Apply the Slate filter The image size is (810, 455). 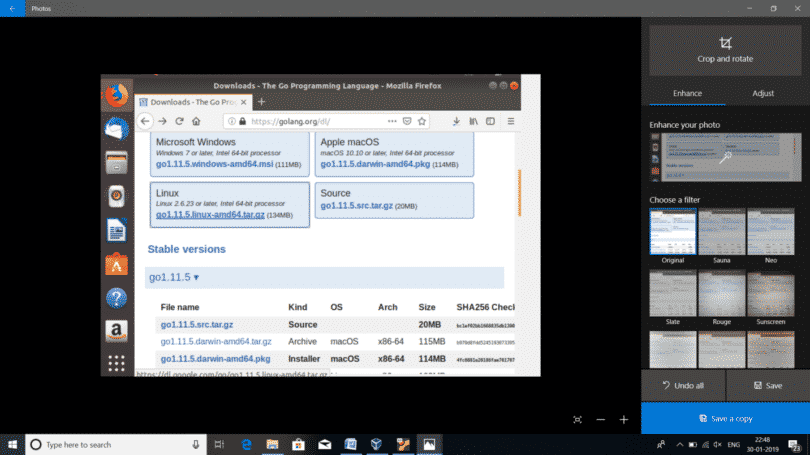coord(673,293)
